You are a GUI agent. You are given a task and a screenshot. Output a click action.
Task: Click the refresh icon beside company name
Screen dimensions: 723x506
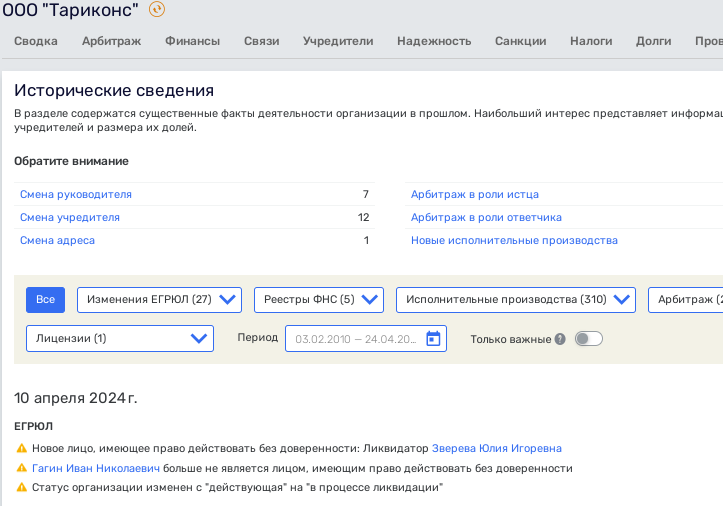click(157, 10)
